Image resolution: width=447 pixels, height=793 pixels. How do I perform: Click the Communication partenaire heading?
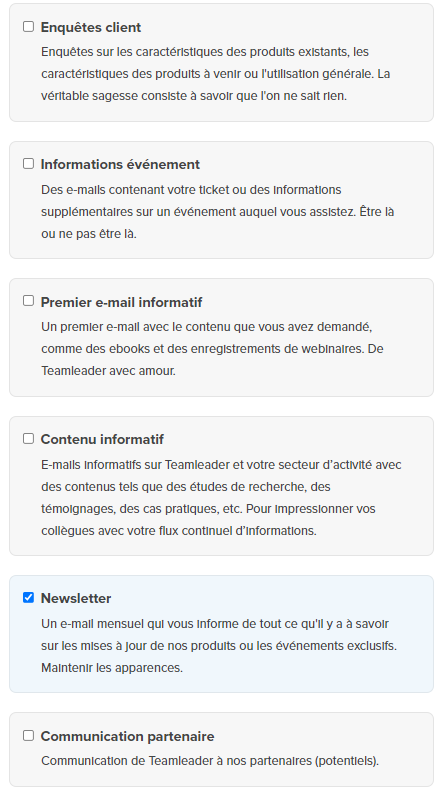(127, 736)
